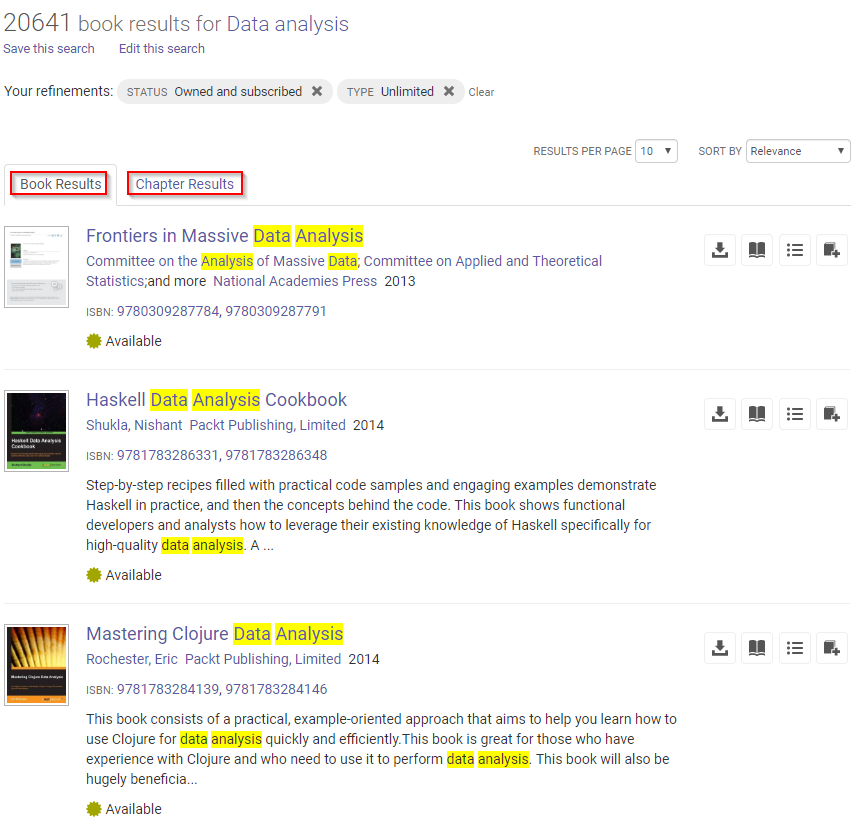Download the Frontiers in Massive Data Analysis book
This screenshot has height=828, width=860.
tap(719, 250)
